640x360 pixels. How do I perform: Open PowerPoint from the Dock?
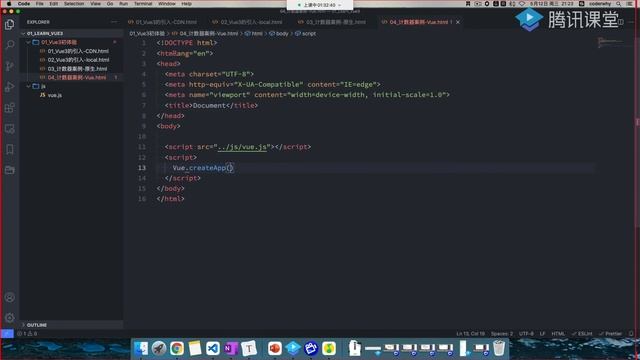275,348
